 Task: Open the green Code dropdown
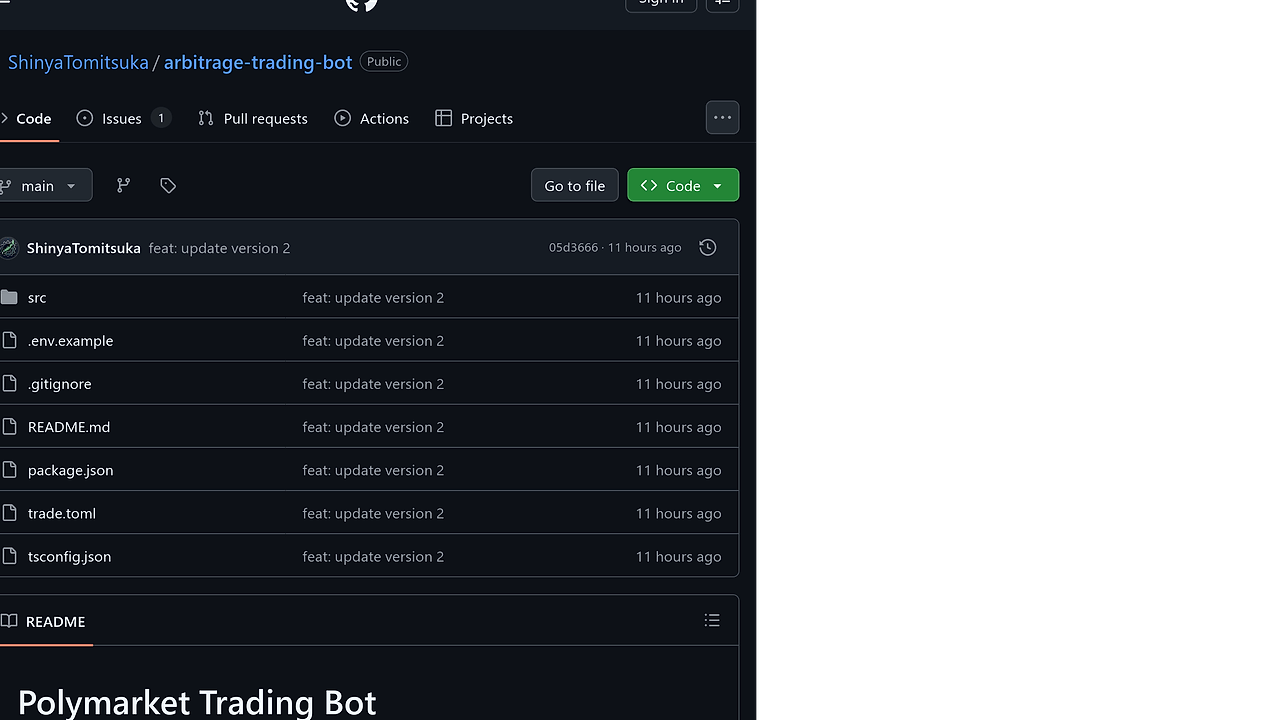(x=683, y=185)
